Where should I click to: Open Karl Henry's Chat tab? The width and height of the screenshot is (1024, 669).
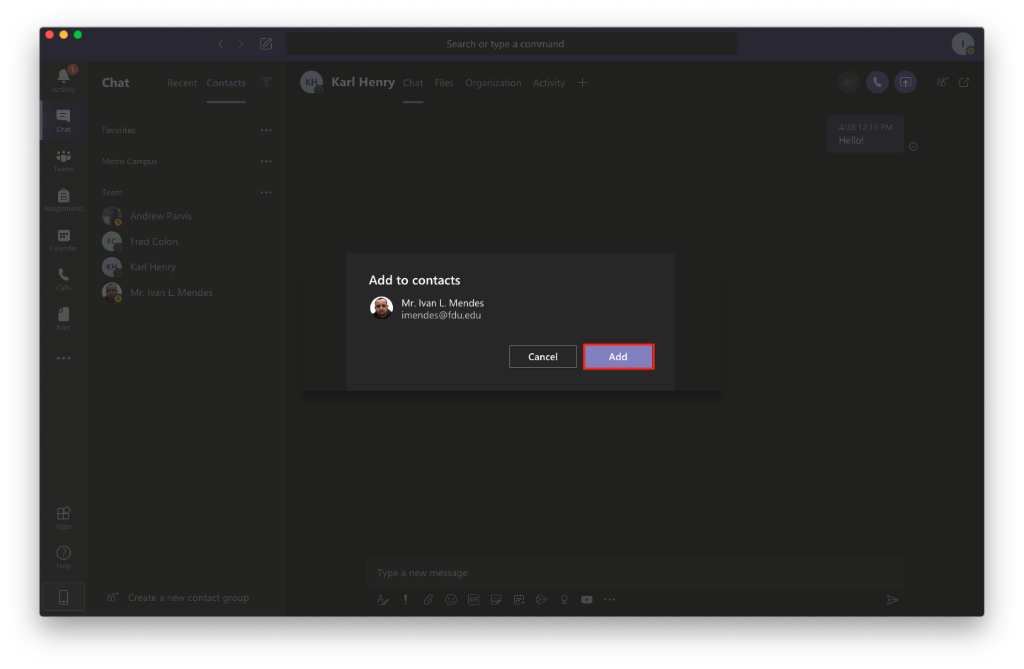pyautogui.click(x=413, y=83)
